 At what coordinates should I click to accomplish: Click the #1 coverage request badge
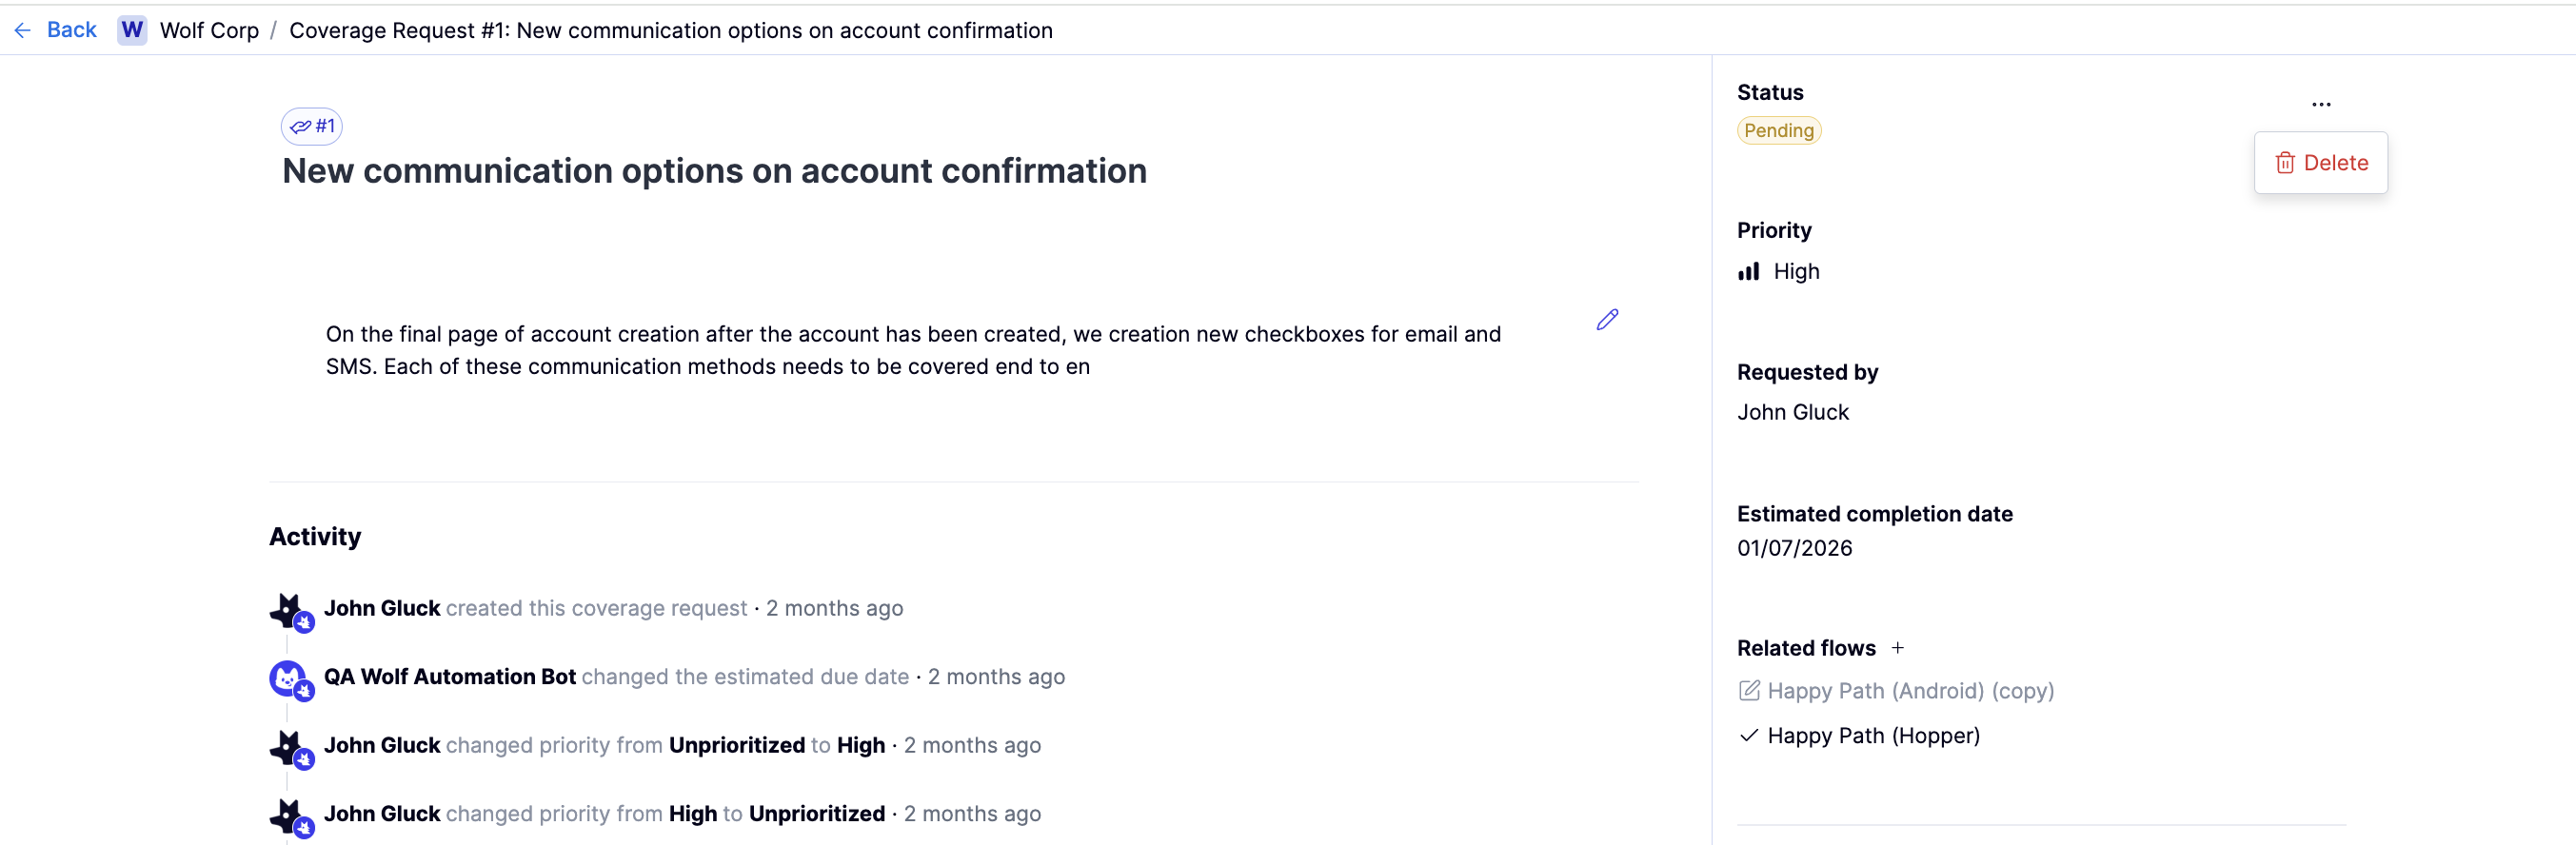[x=312, y=126]
